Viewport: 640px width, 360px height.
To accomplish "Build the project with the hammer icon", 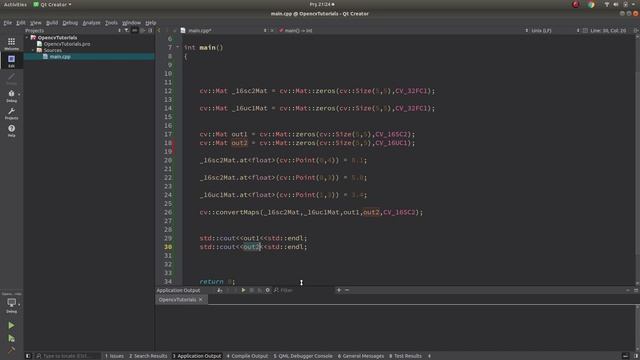I will click(11, 350).
